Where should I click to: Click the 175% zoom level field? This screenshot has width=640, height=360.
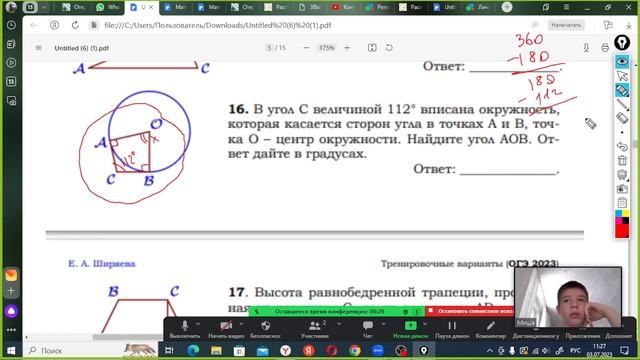[x=327, y=48]
